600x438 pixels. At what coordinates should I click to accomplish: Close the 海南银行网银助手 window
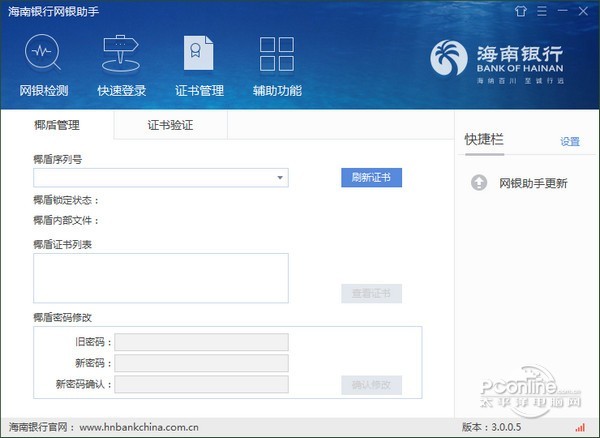[x=583, y=11]
